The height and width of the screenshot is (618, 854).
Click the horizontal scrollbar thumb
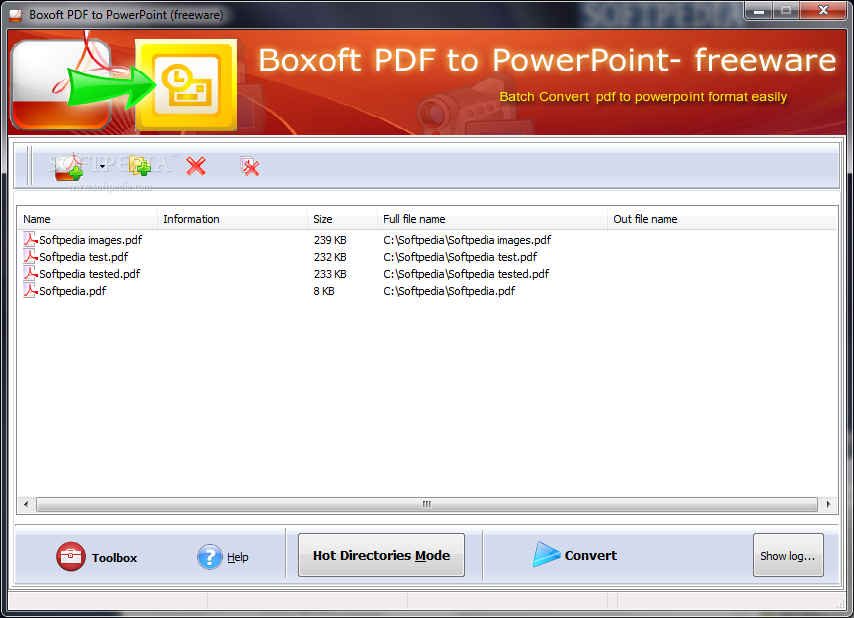pos(426,504)
